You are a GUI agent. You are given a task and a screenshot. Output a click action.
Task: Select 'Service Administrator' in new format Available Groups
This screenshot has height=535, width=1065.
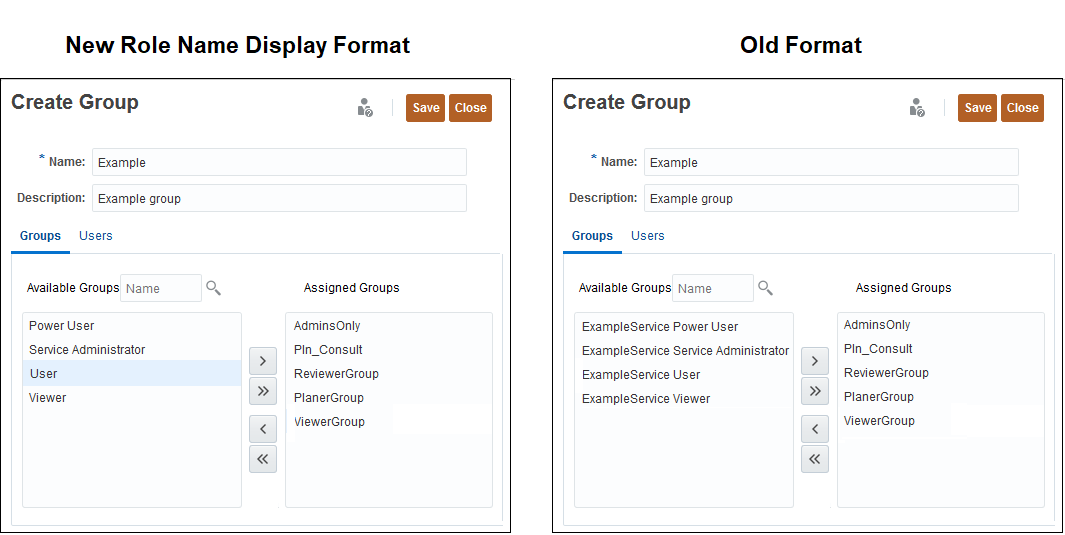point(87,350)
